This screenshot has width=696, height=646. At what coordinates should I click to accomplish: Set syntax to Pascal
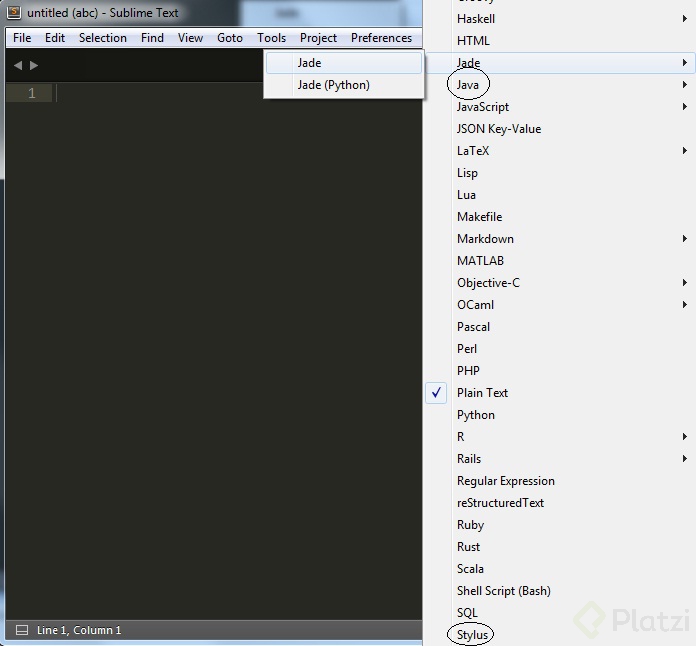coord(559,327)
